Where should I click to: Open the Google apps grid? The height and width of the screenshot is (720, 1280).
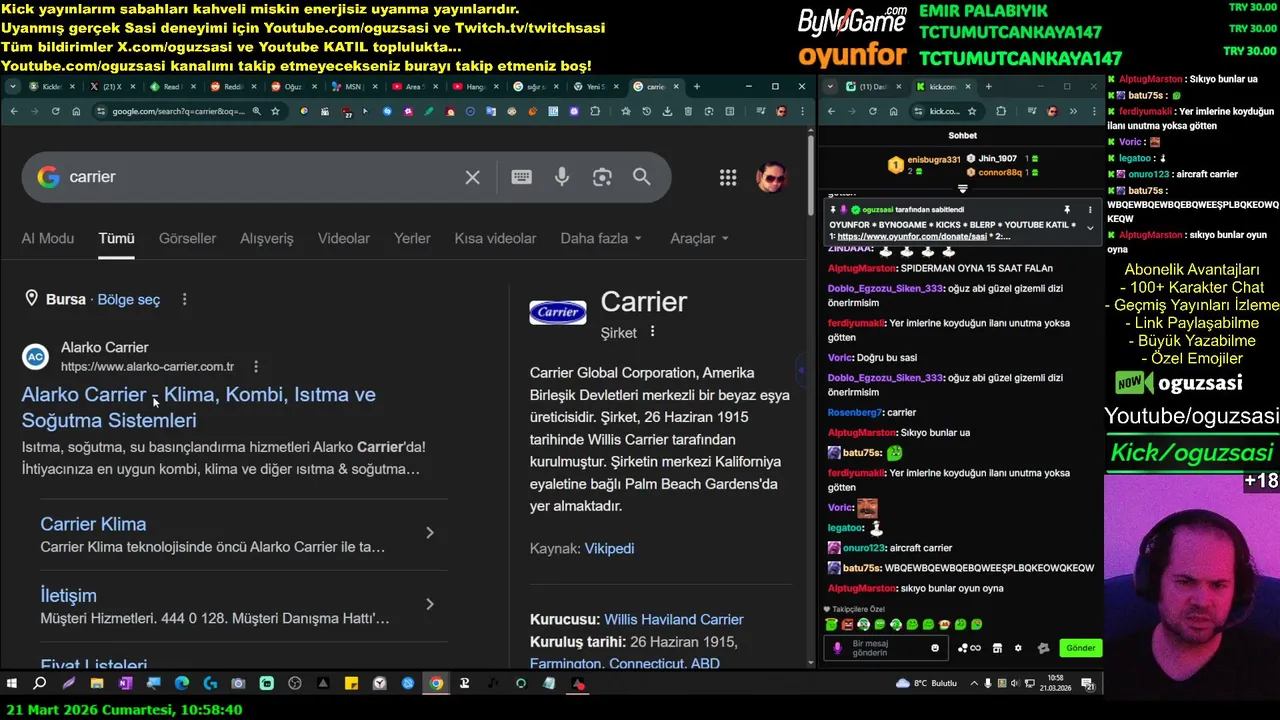[728, 177]
